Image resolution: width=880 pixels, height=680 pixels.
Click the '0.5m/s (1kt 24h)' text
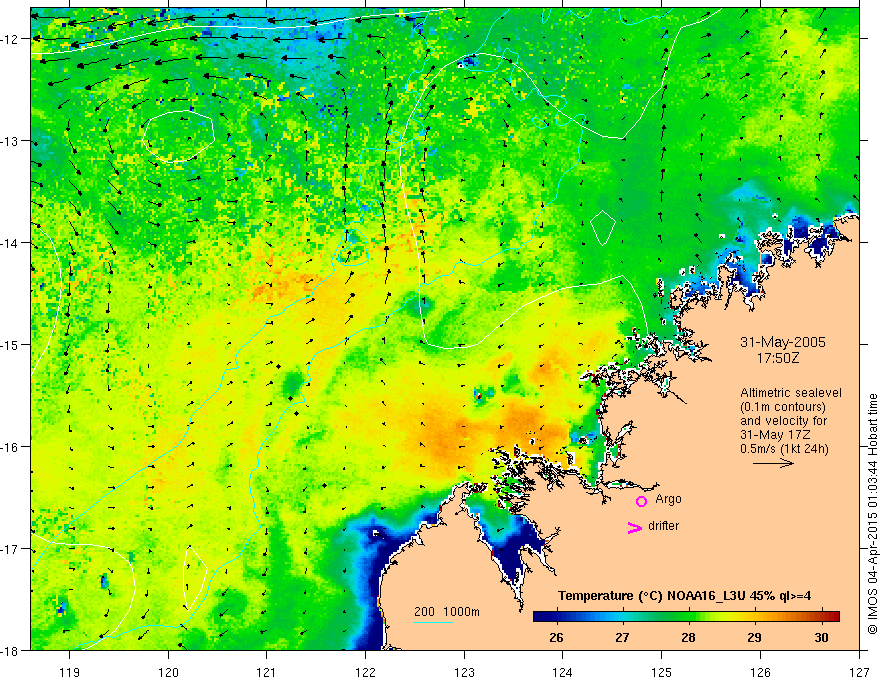tap(784, 449)
